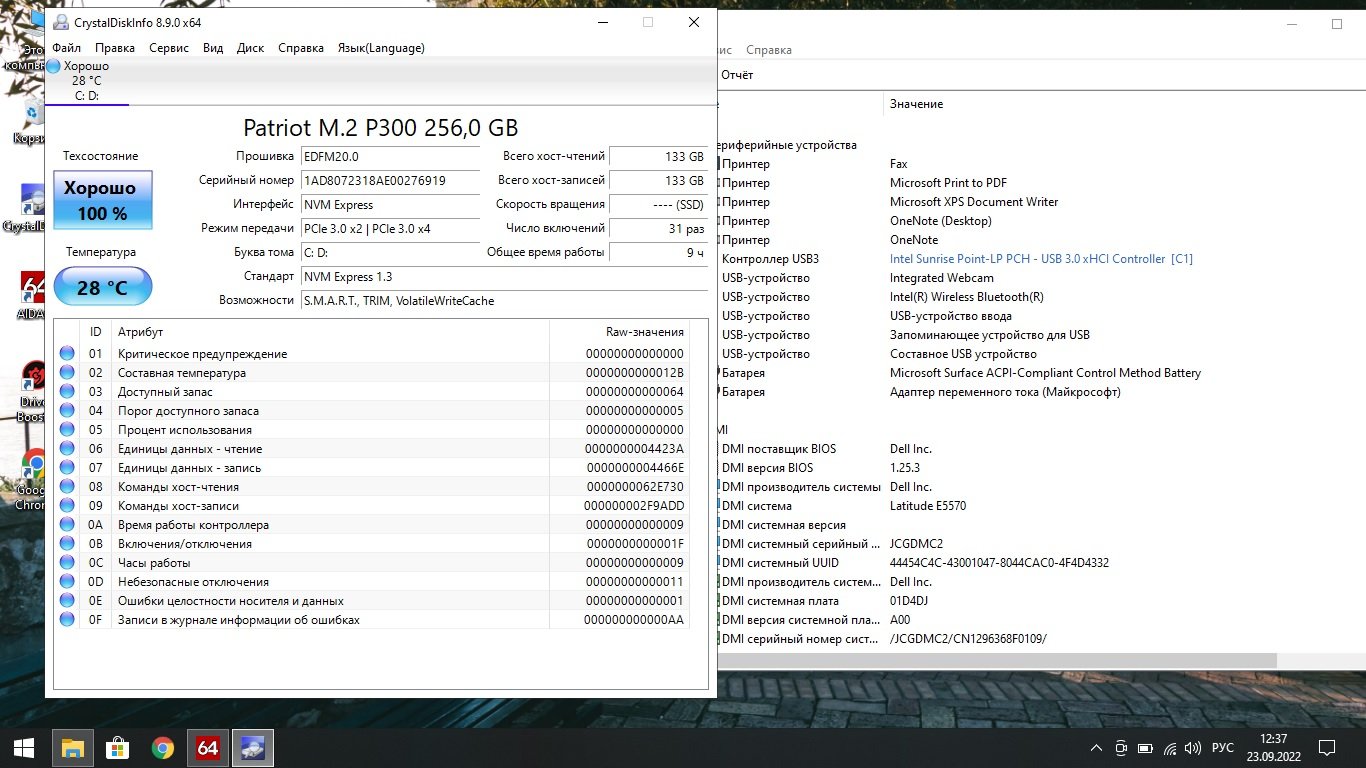Open the Файл menu
Viewport: 1366px width, 768px height.
coord(66,48)
